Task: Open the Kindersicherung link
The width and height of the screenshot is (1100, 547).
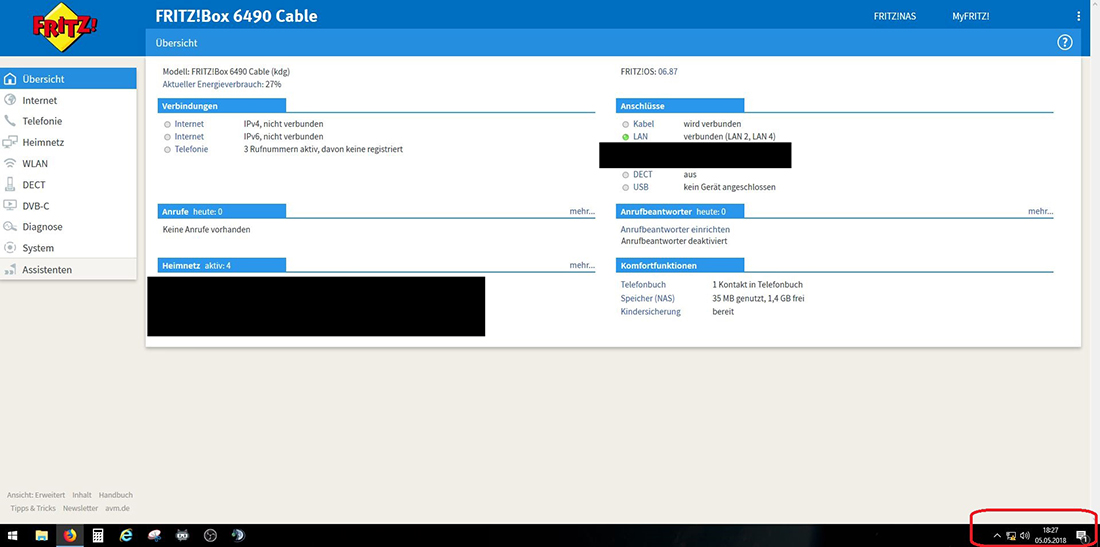Action: pyautogui.click(x=651, y=311)
